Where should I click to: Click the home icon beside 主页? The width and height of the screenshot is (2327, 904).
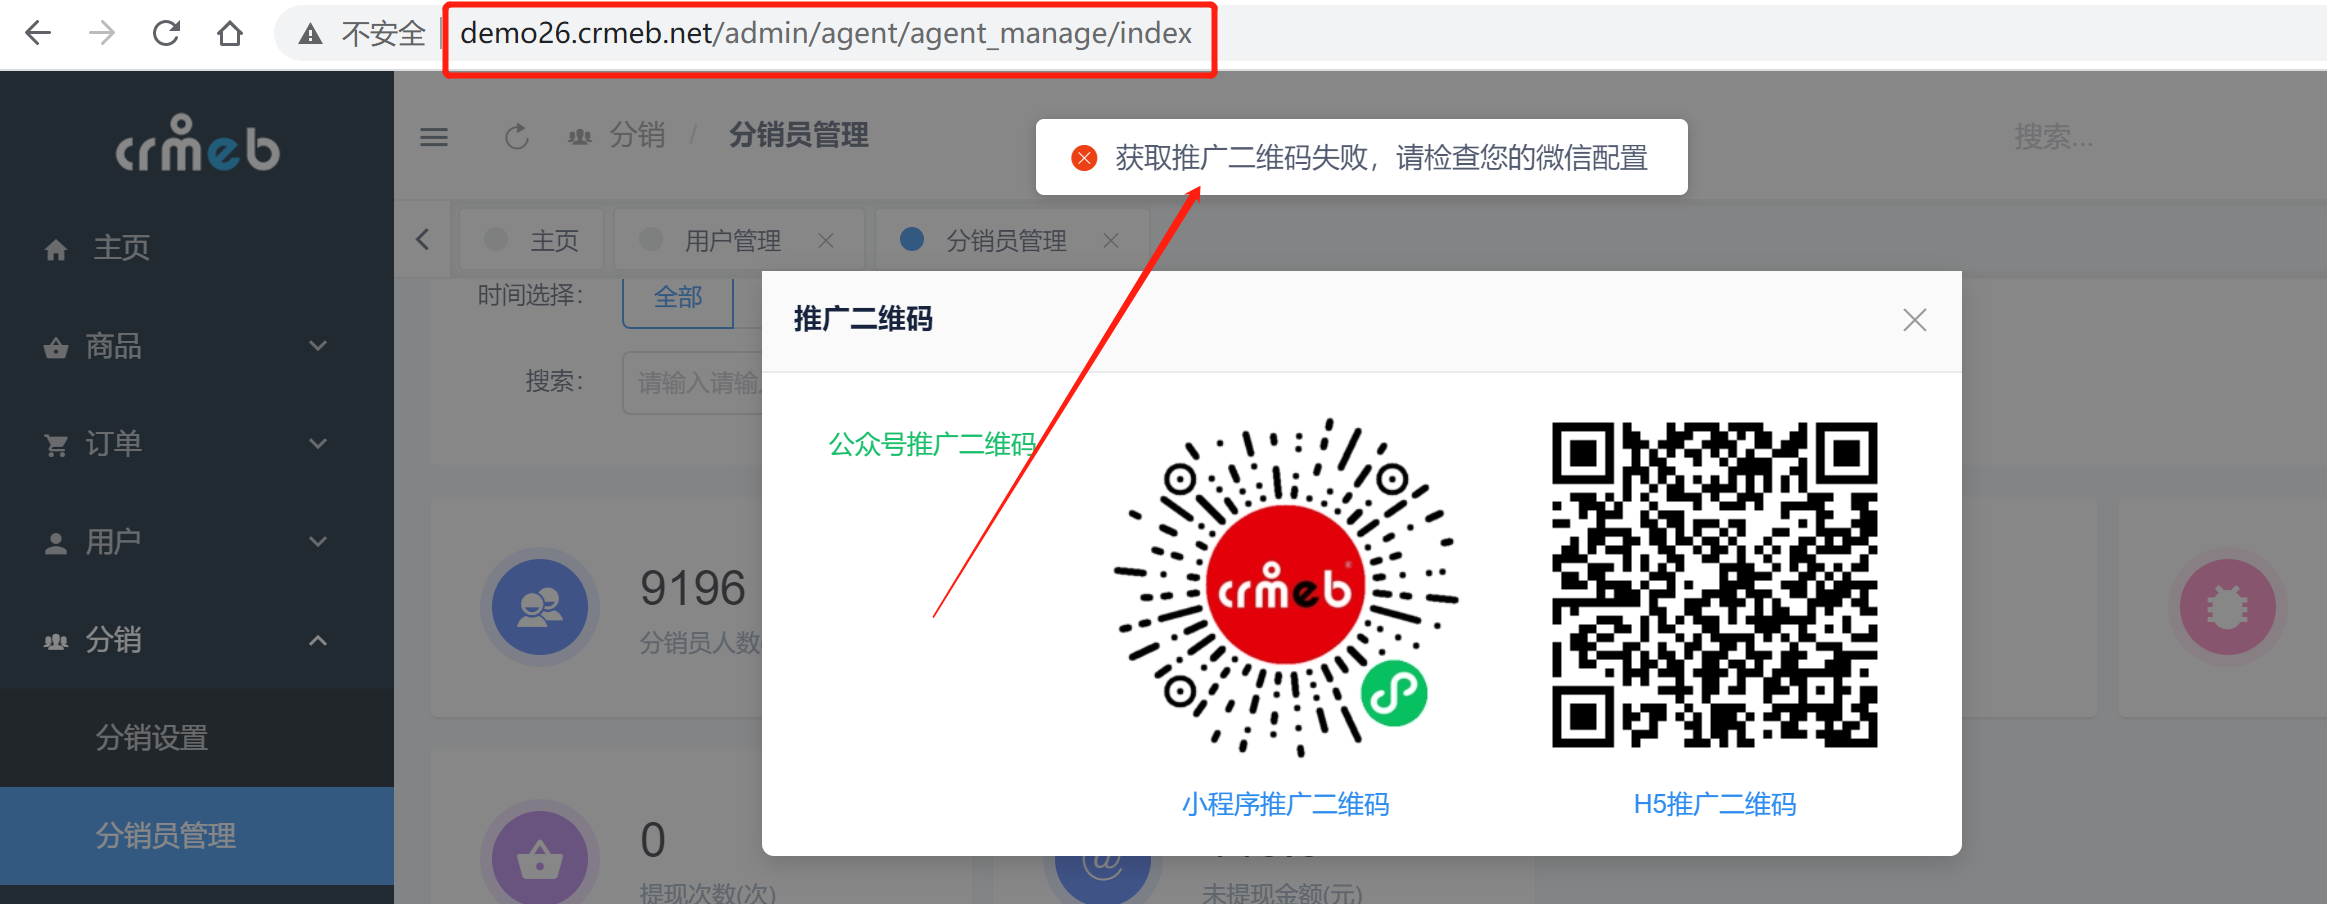point(56,249)
